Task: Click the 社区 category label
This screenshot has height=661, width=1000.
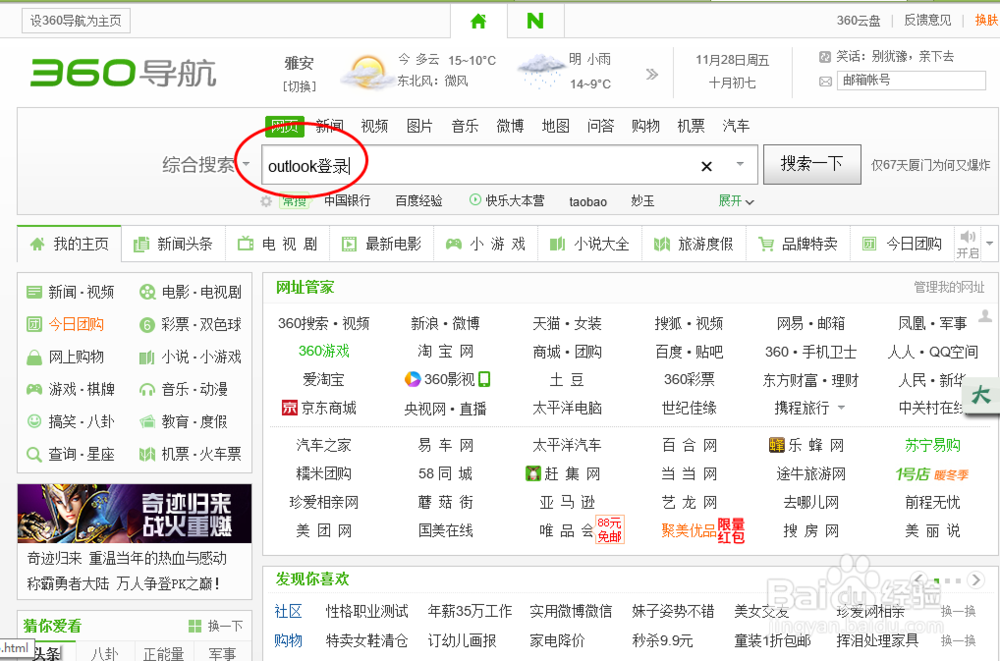Action: click(288, 611)
